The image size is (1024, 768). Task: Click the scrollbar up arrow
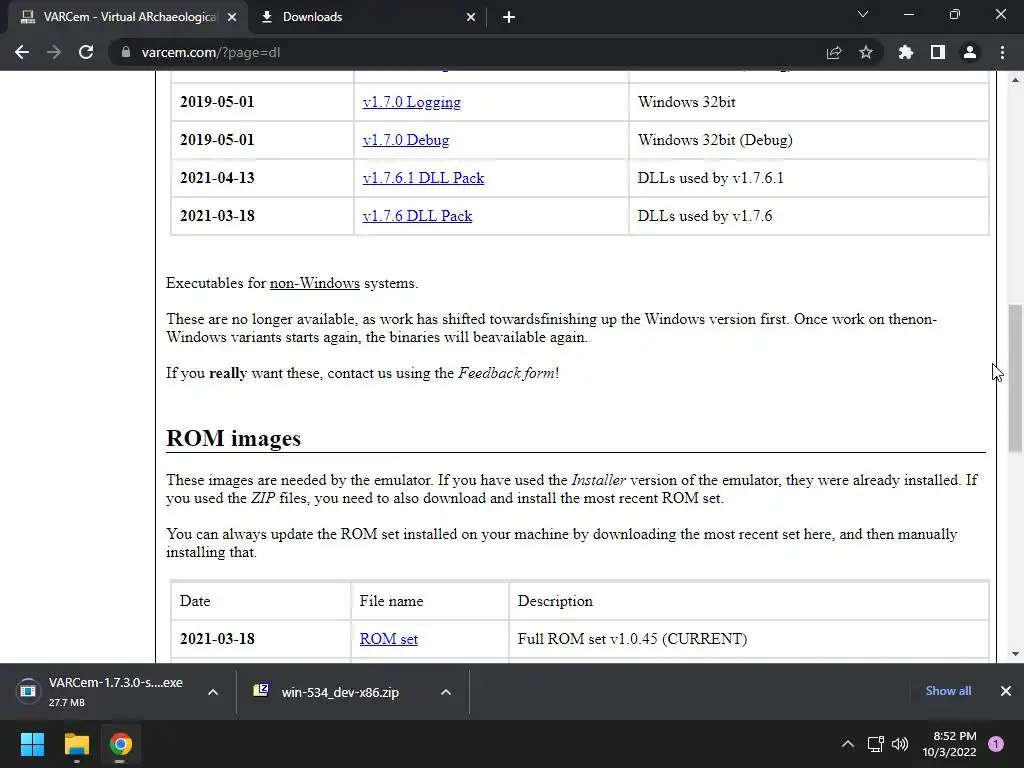click(1015, 80)
